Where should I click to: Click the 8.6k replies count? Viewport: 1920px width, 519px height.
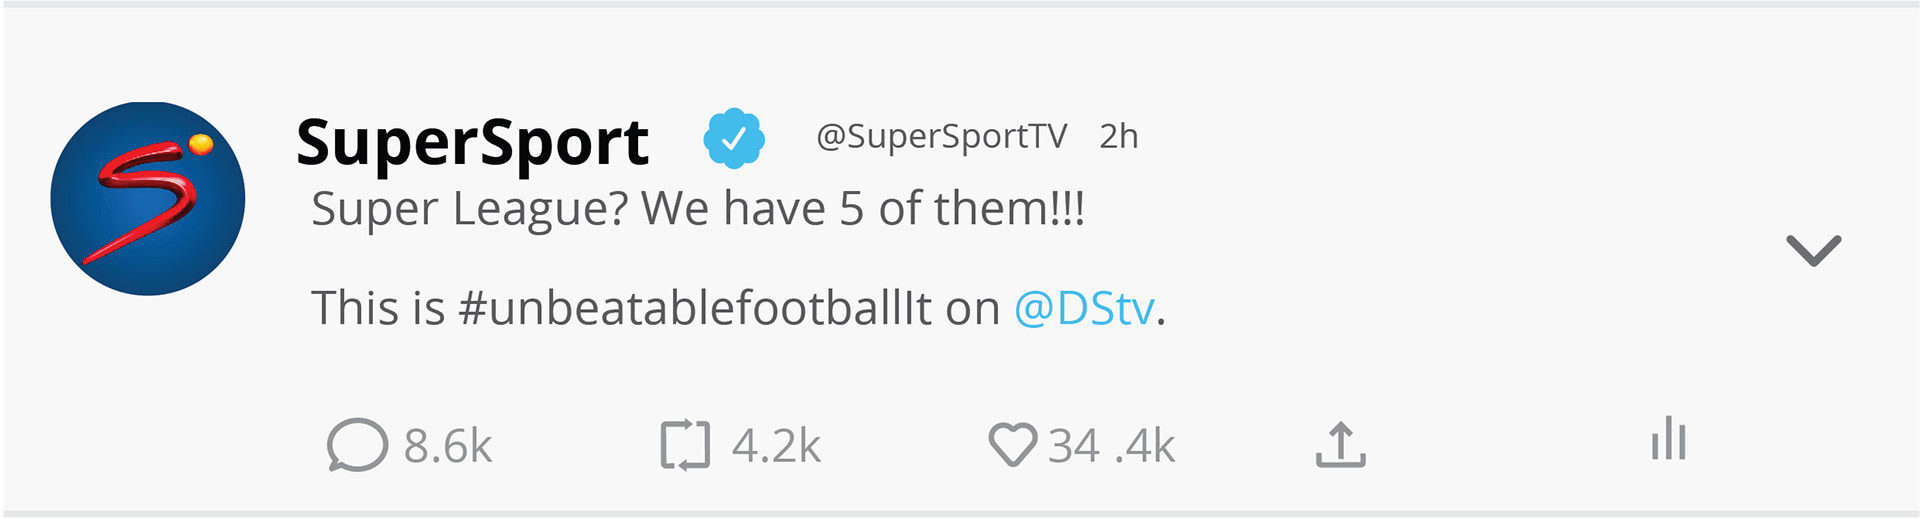(448, 446)
